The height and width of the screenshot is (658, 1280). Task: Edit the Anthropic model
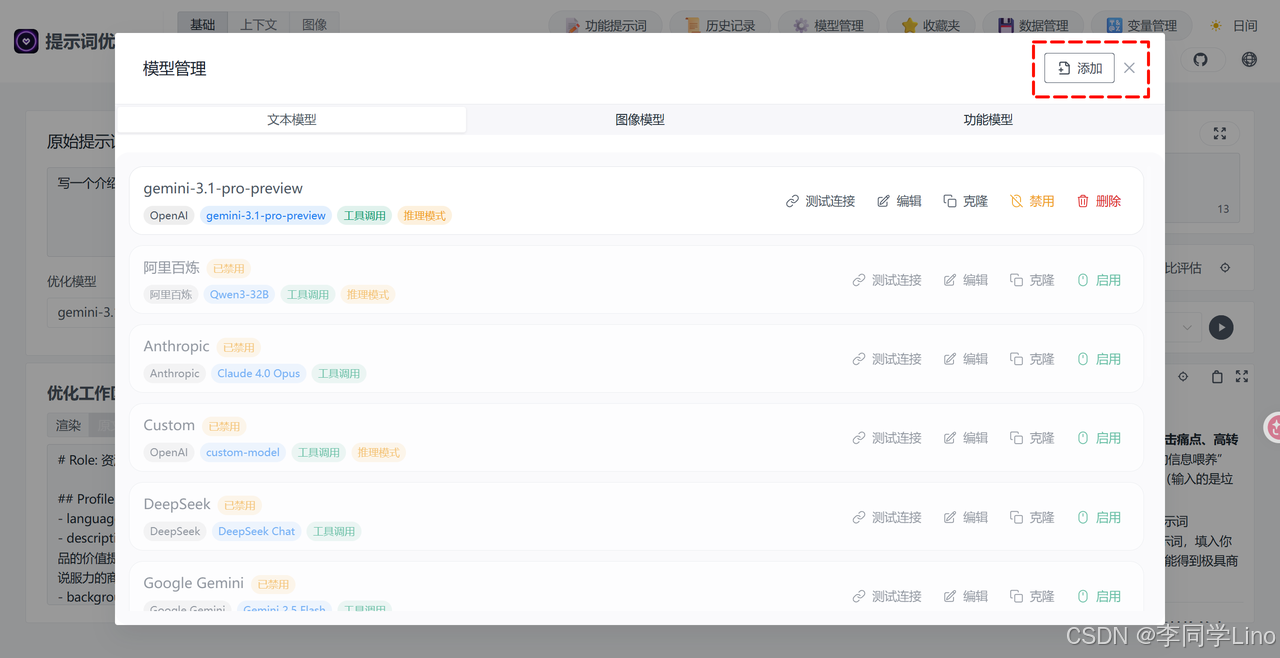[965, 359]
